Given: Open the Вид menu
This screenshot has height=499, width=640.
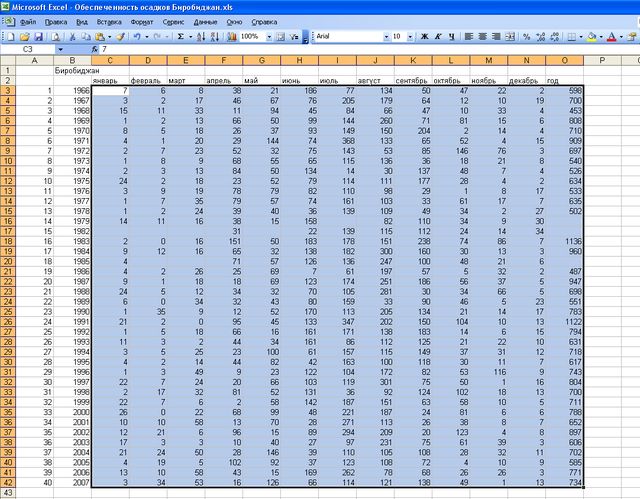Looking at the screenshot, I should click(x=82, y=22).
